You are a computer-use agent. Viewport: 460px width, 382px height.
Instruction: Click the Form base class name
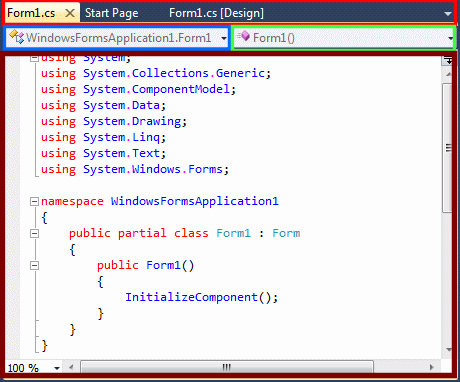[286, 233]
